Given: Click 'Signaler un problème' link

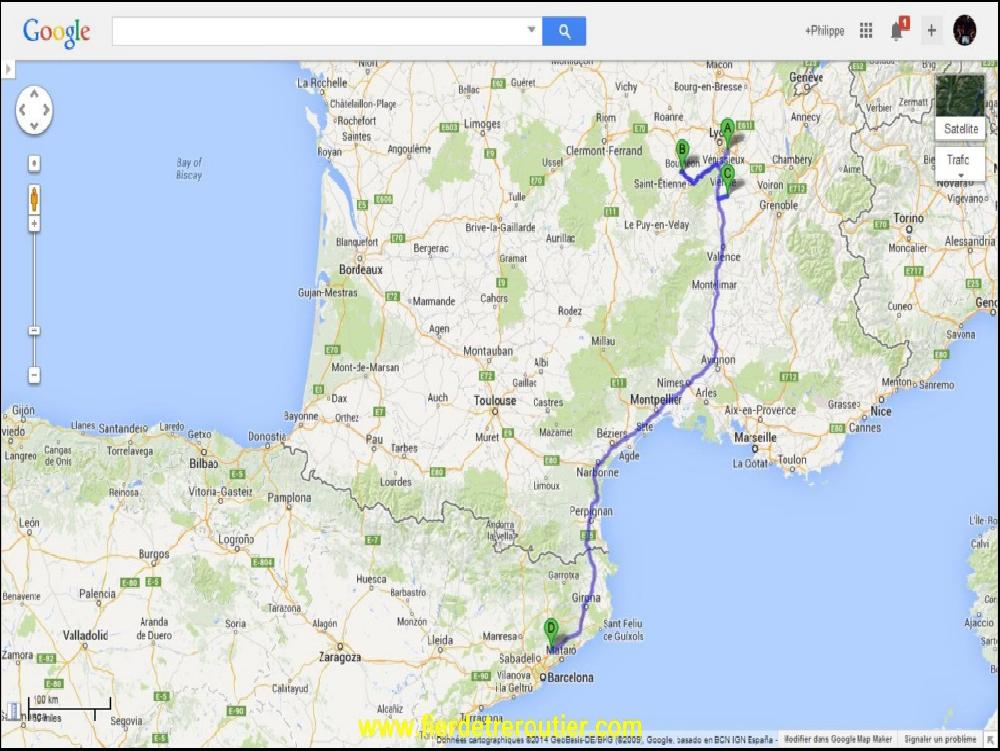Looking at the screenshot, I should pos(940,739).
